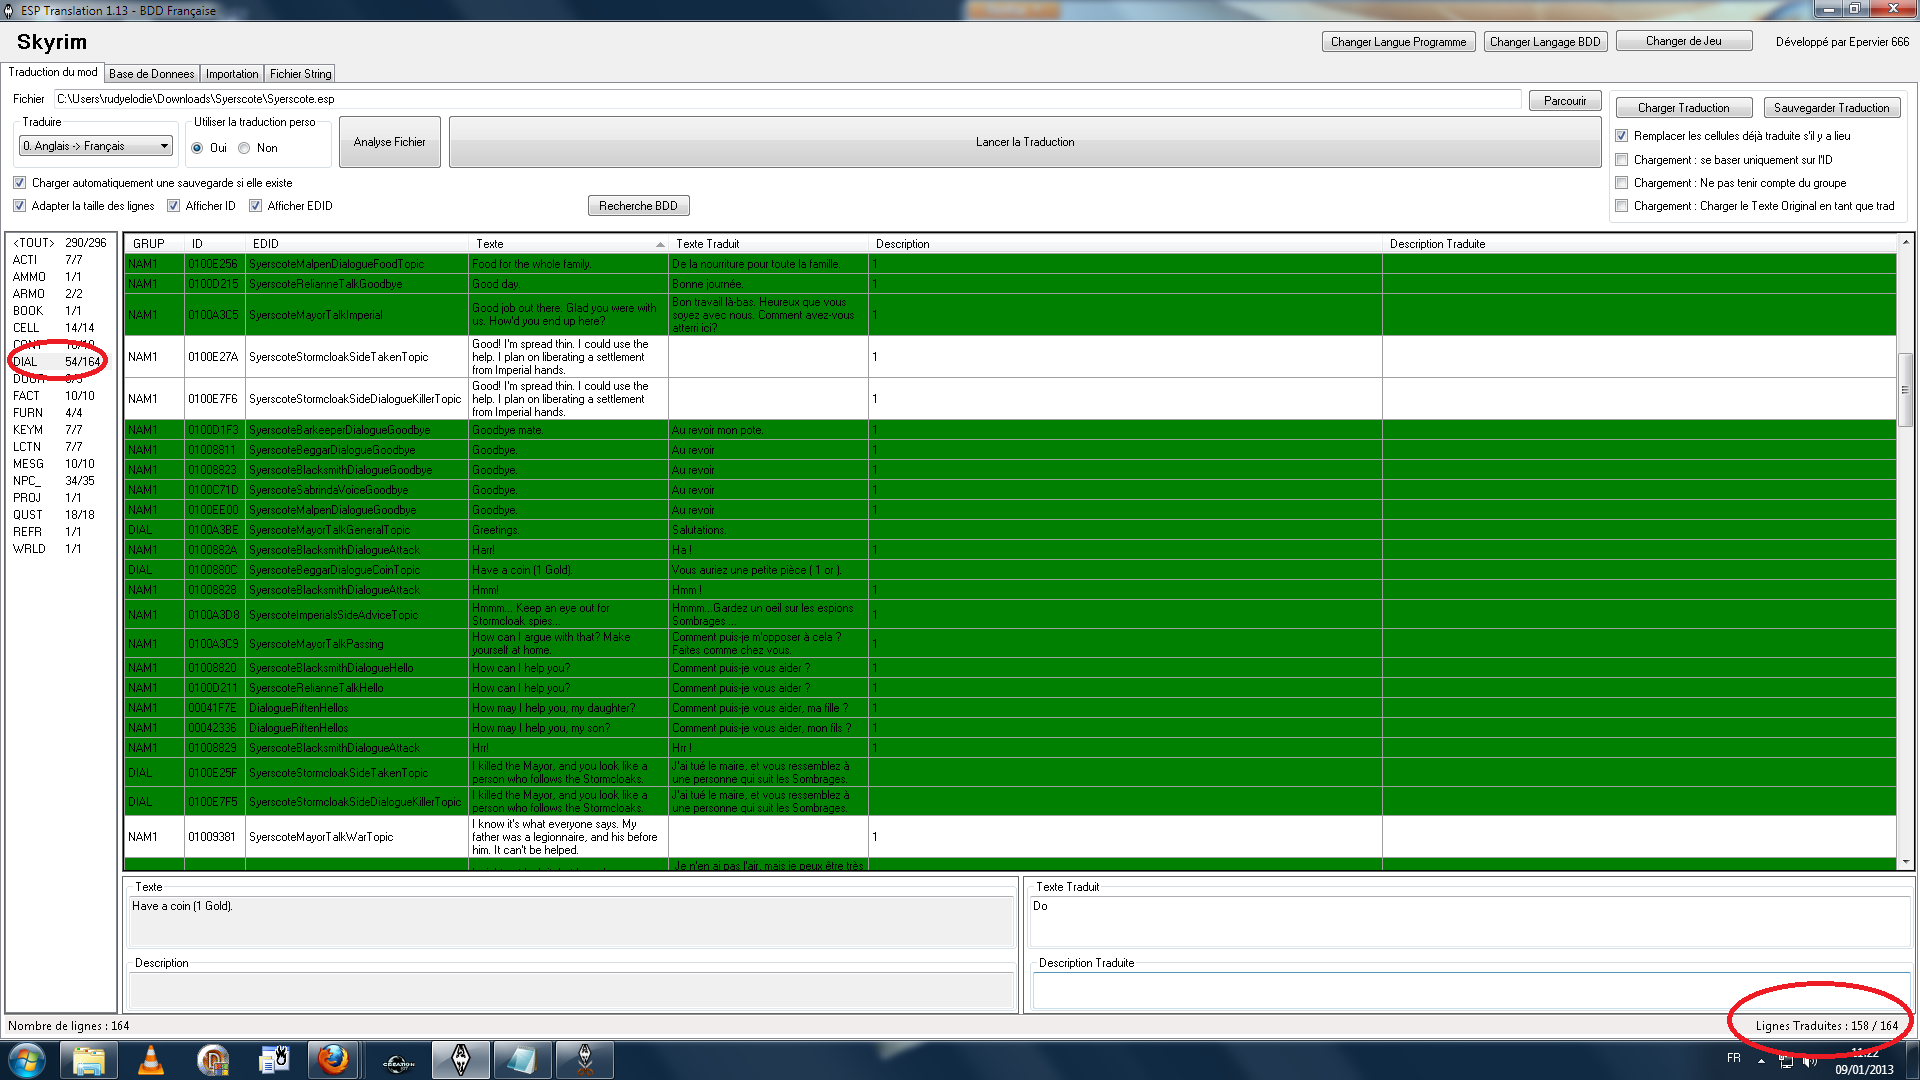Click the table's vertical scrollbar thumb

click(x=1906, y=390)
